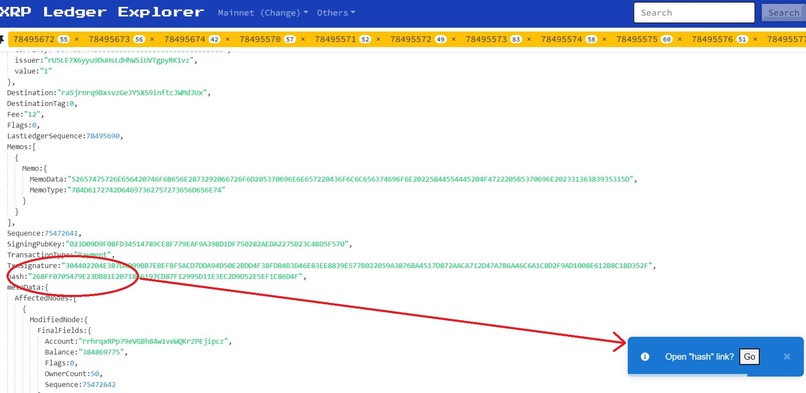This screenshot has width=806, height=393.
Task: Click the Go button to open hash link
Action: point(749,357)
